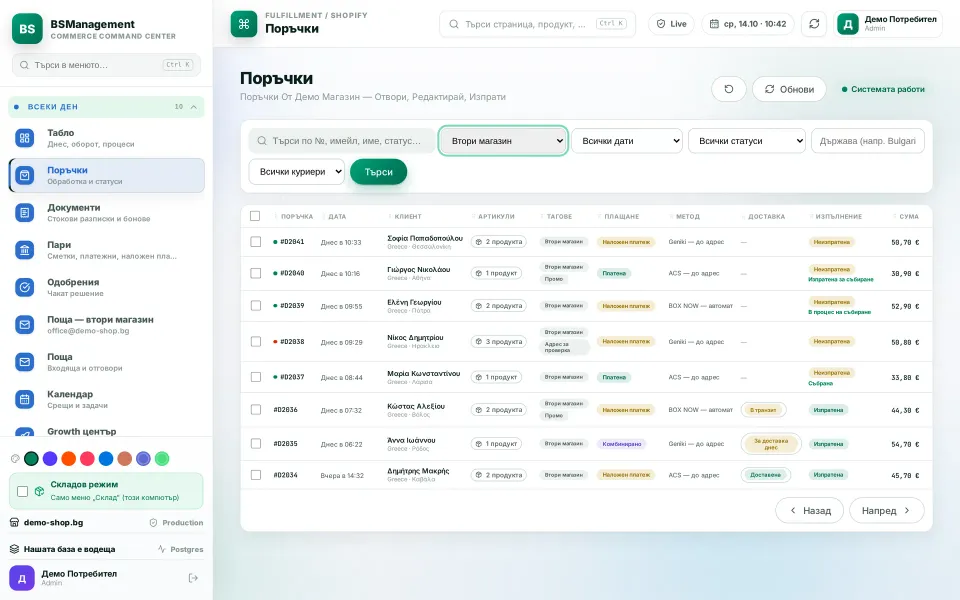
Task: Click the BS logo in the sidebar header
Action: pyautogui.click(x=27, y=29)
